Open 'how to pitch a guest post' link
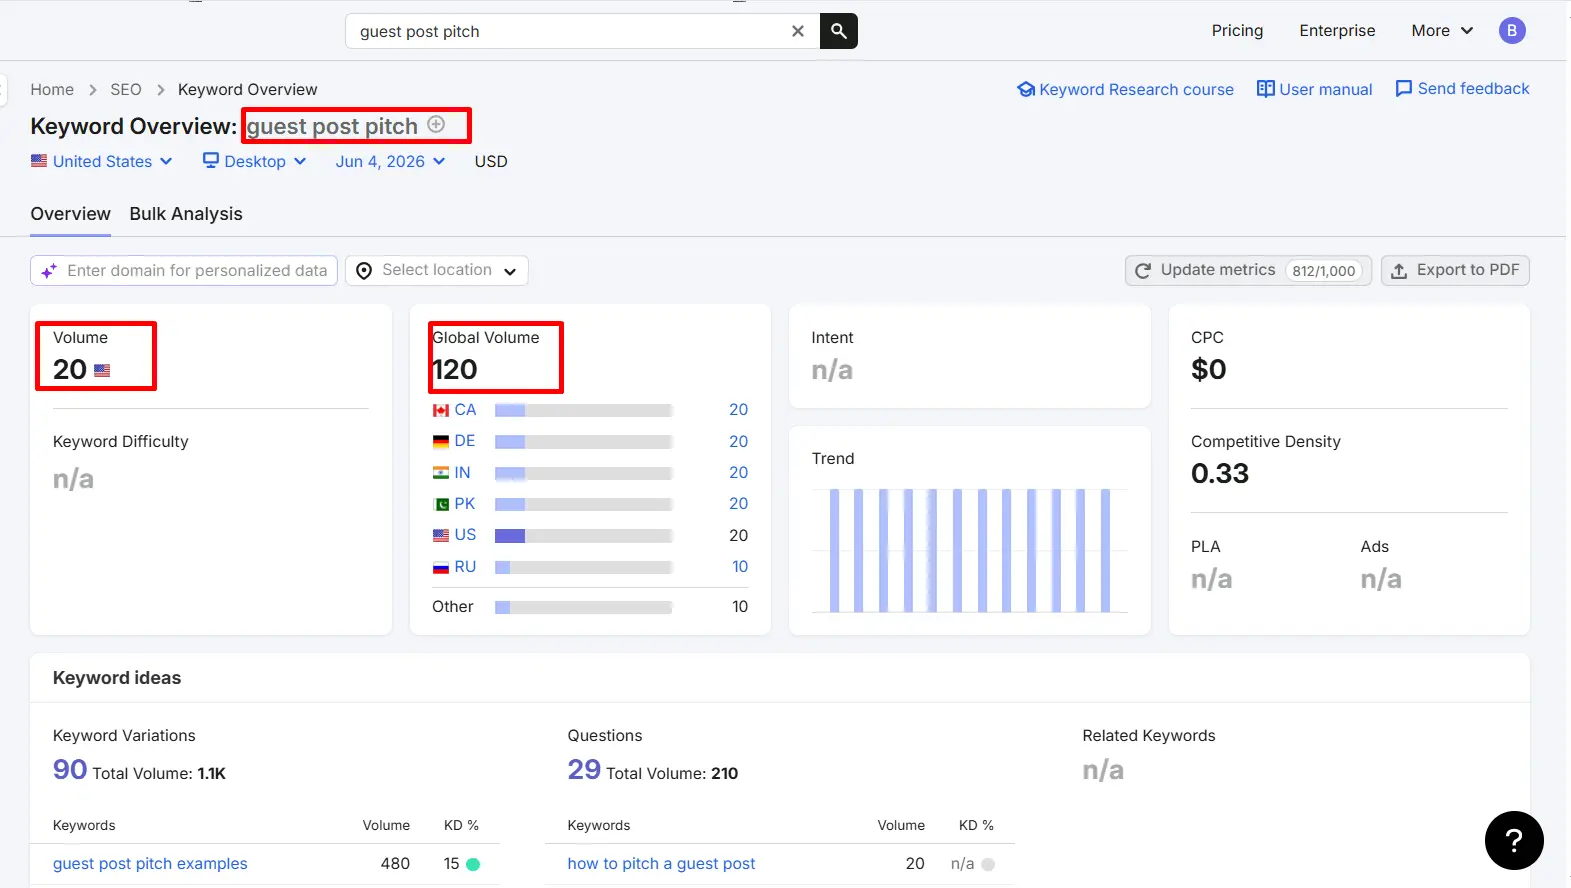 point(661,863)
